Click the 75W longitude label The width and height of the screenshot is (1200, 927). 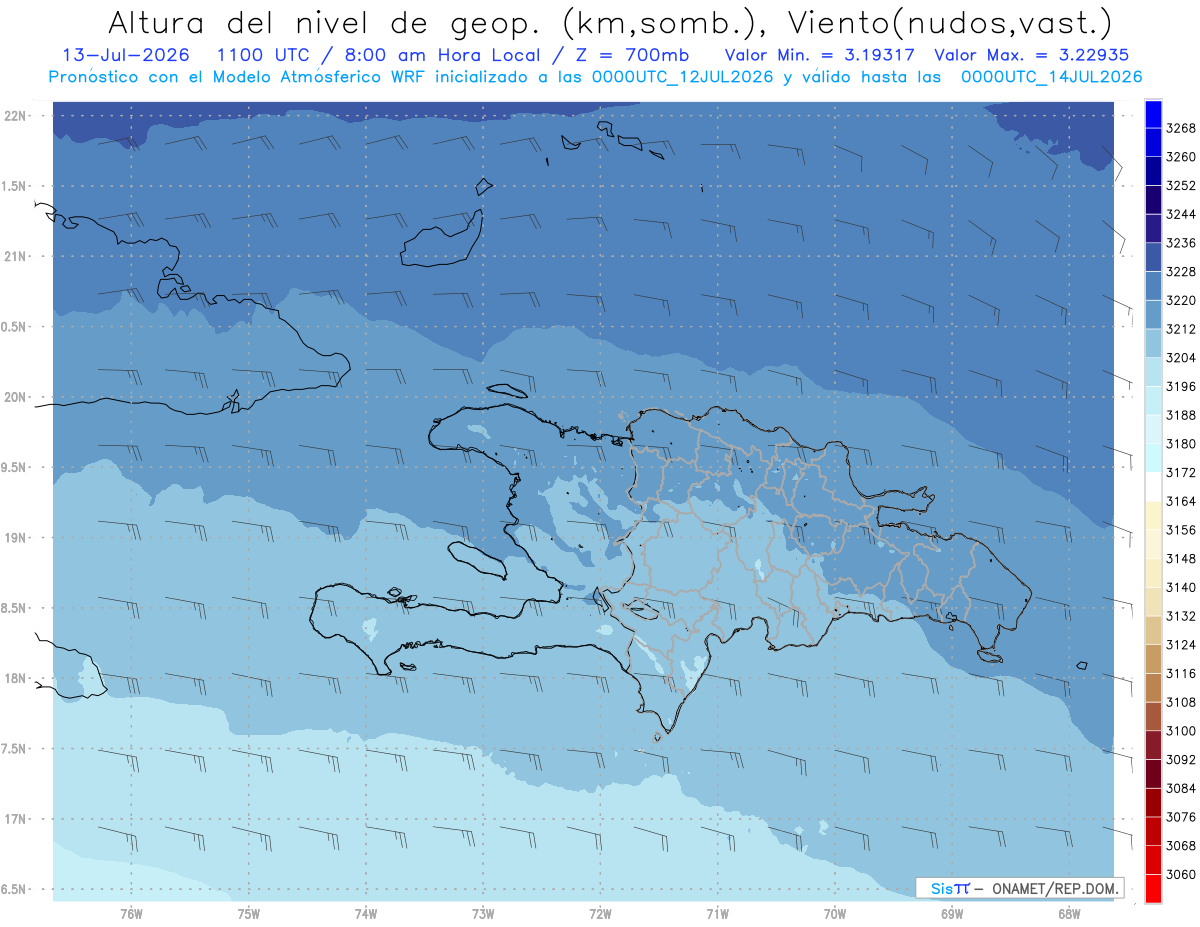point(249,913)
